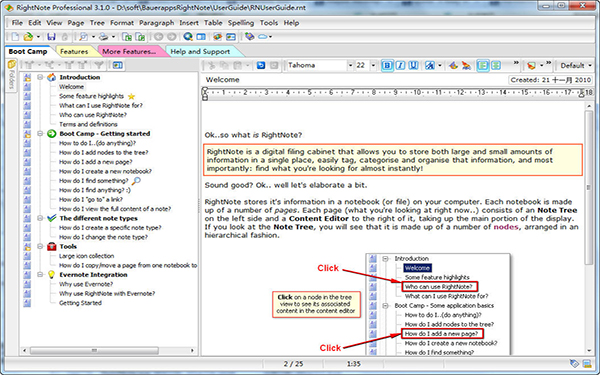Show hidden toolbar buttons via the overflow chevron after alignment

pyautogui.click(x=516, y=63)
